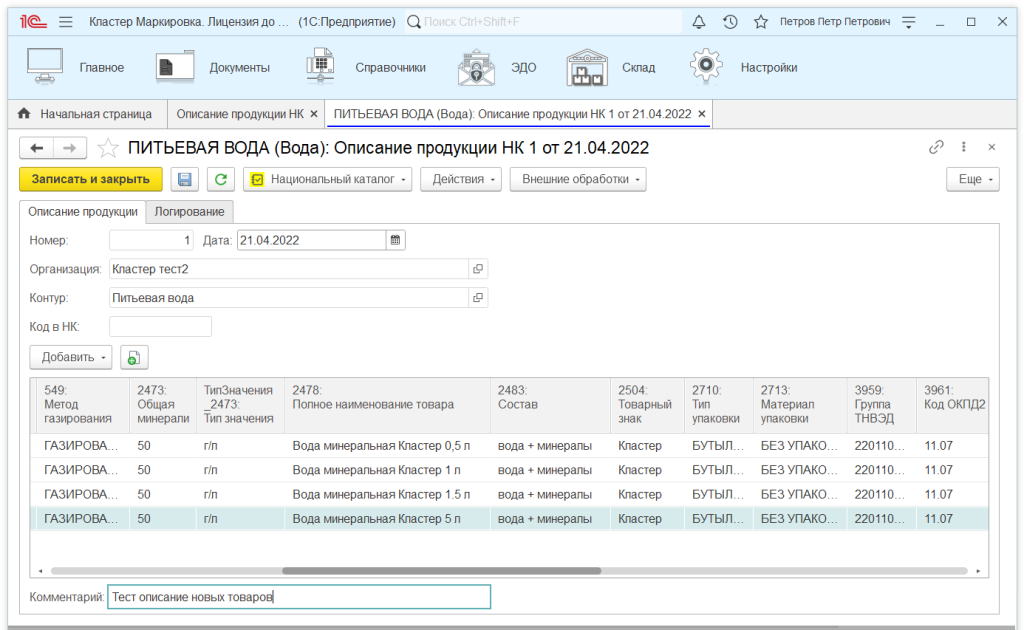Close the ПИТЬЕВАЯ ВОДА document tab
The height and width of the screenshot is (630, 1024).
coord(701,114)
